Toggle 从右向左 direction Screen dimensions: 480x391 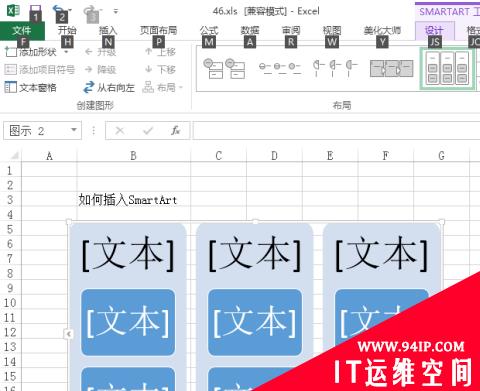109,87
